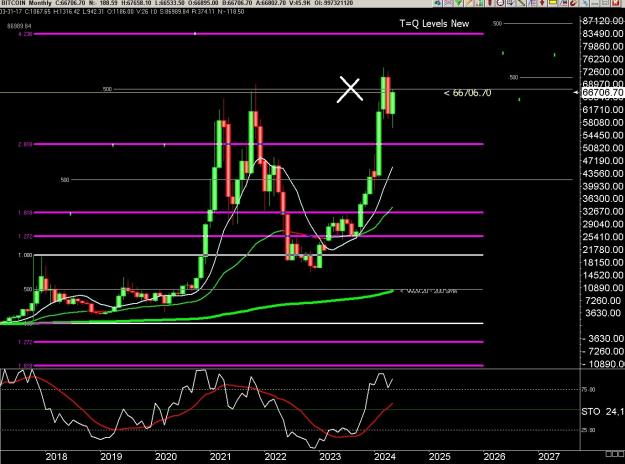Select the white X marker on the chart
The image size is (625, 464).
point(350,89)
